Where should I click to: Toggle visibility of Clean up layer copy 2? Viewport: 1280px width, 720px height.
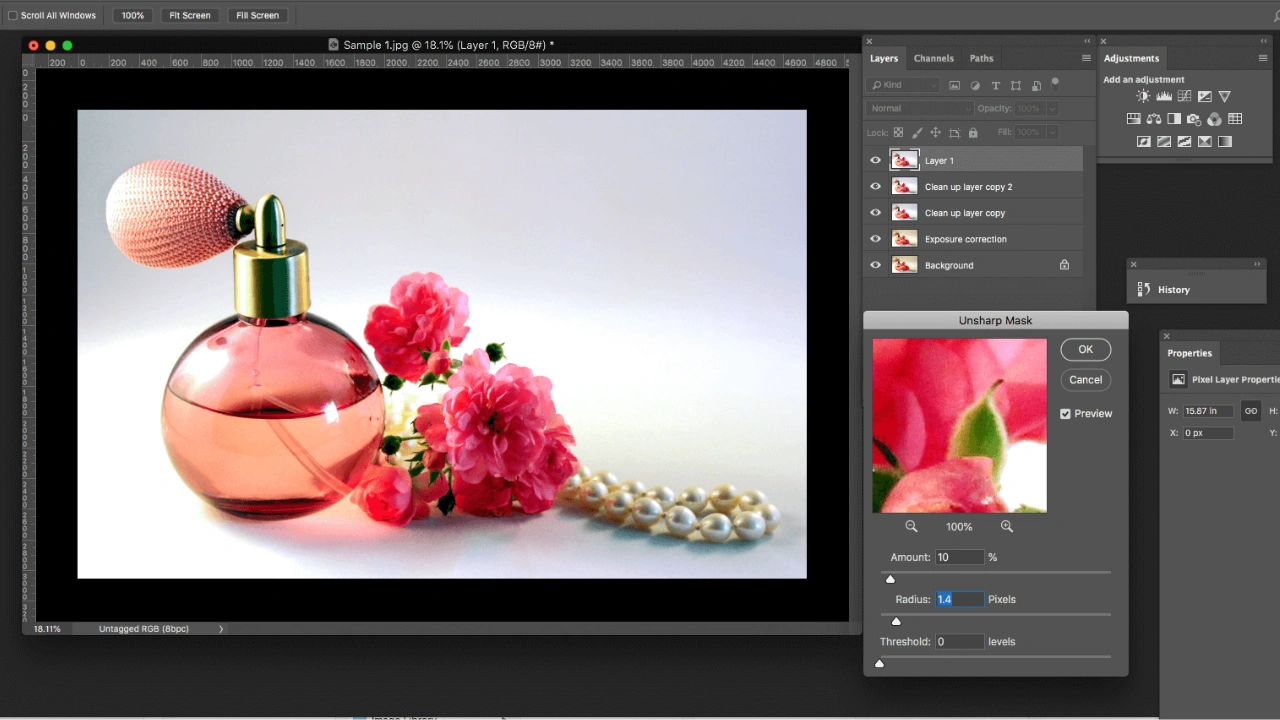875,187
